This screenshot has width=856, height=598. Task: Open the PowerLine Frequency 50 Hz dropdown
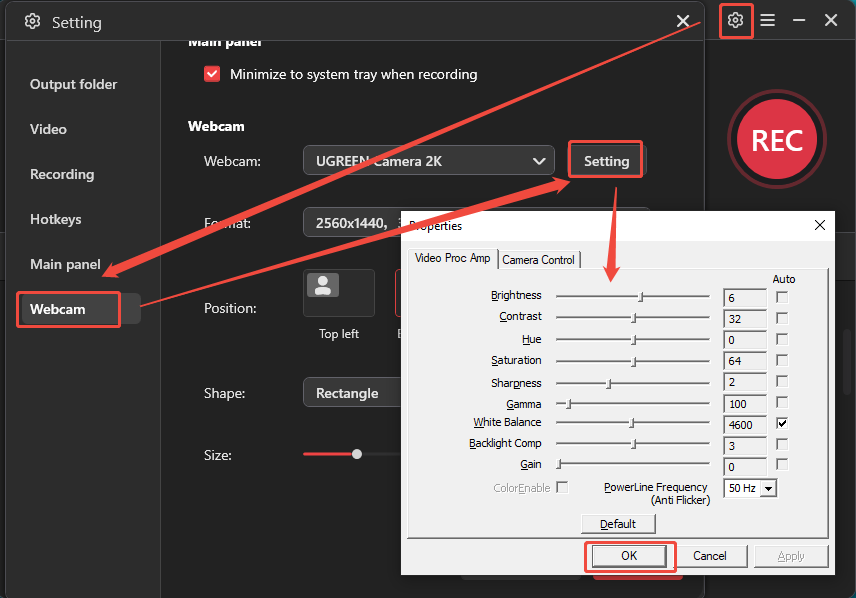[x=750, y=488]
